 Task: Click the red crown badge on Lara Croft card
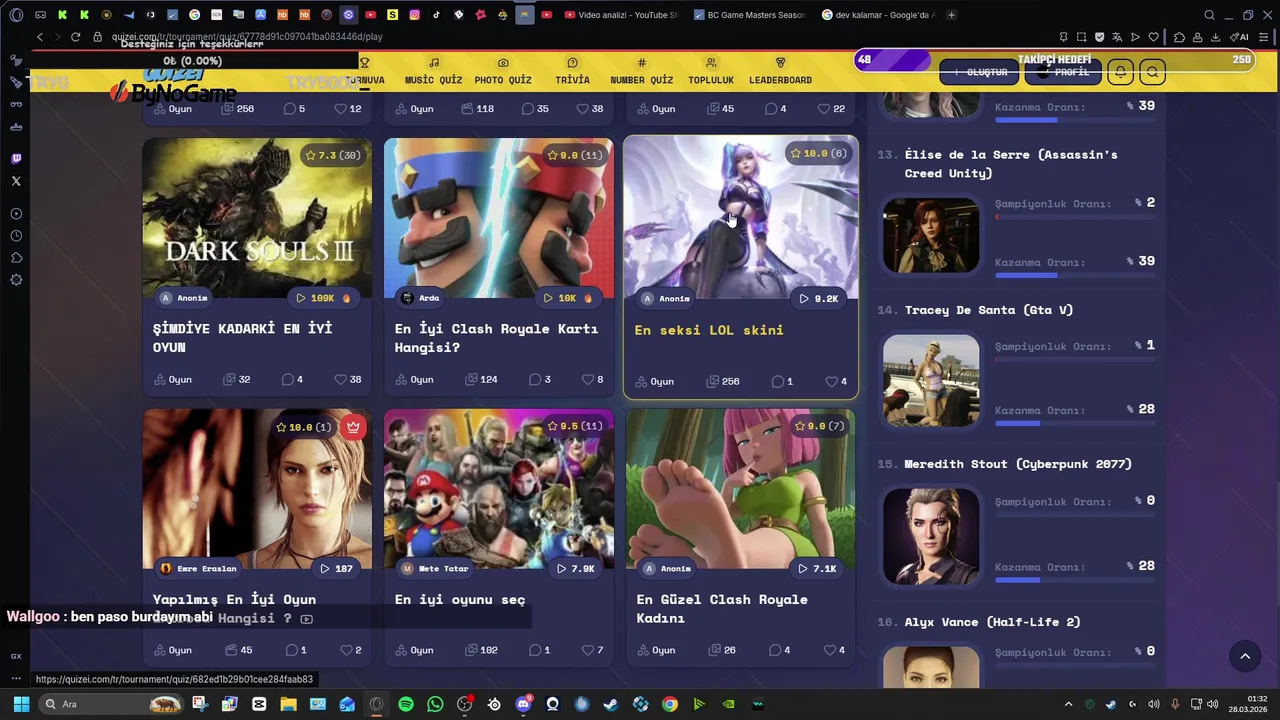pos(353,427)
